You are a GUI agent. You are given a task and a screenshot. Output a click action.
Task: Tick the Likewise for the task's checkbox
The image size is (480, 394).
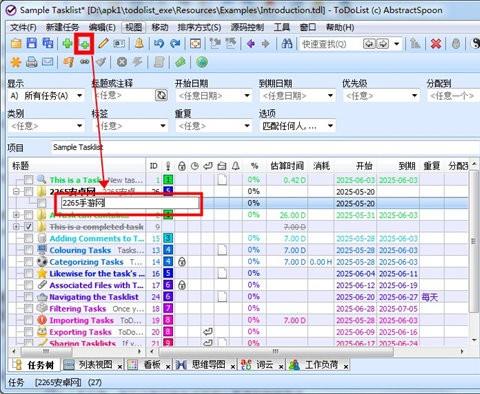click(29, 274)
